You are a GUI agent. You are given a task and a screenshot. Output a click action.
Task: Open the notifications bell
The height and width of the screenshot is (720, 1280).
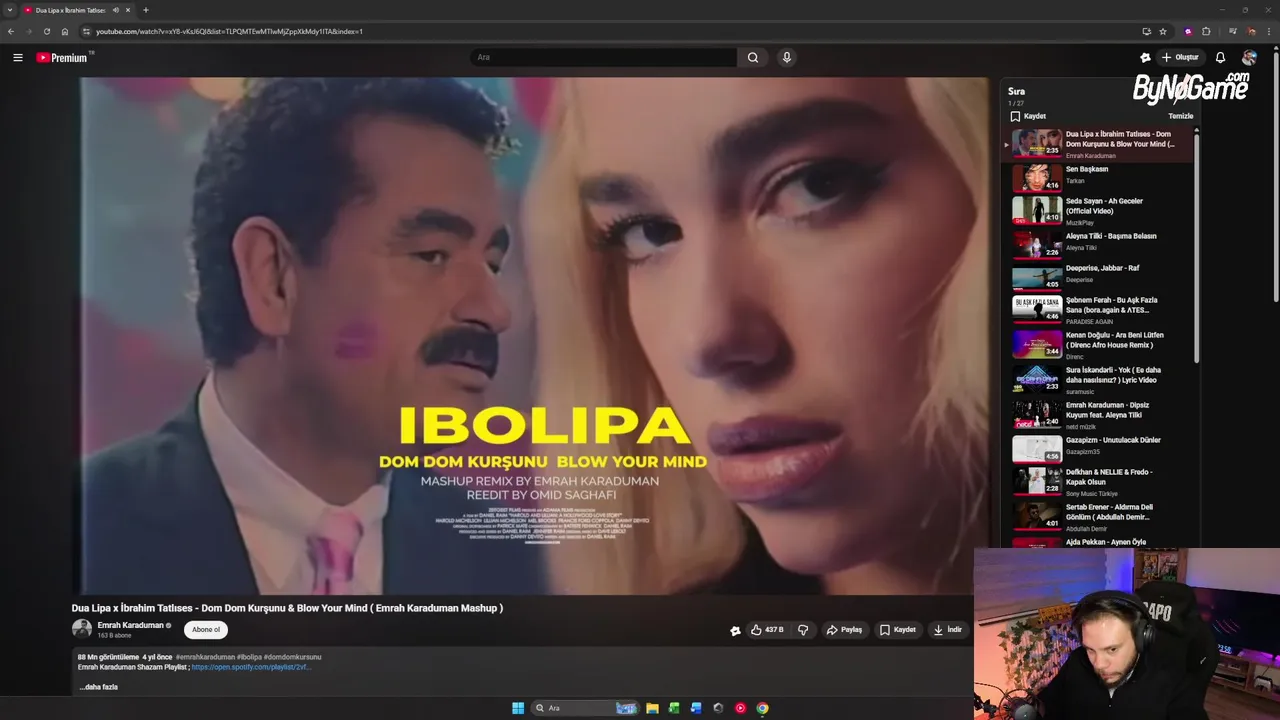[1220, 58]
